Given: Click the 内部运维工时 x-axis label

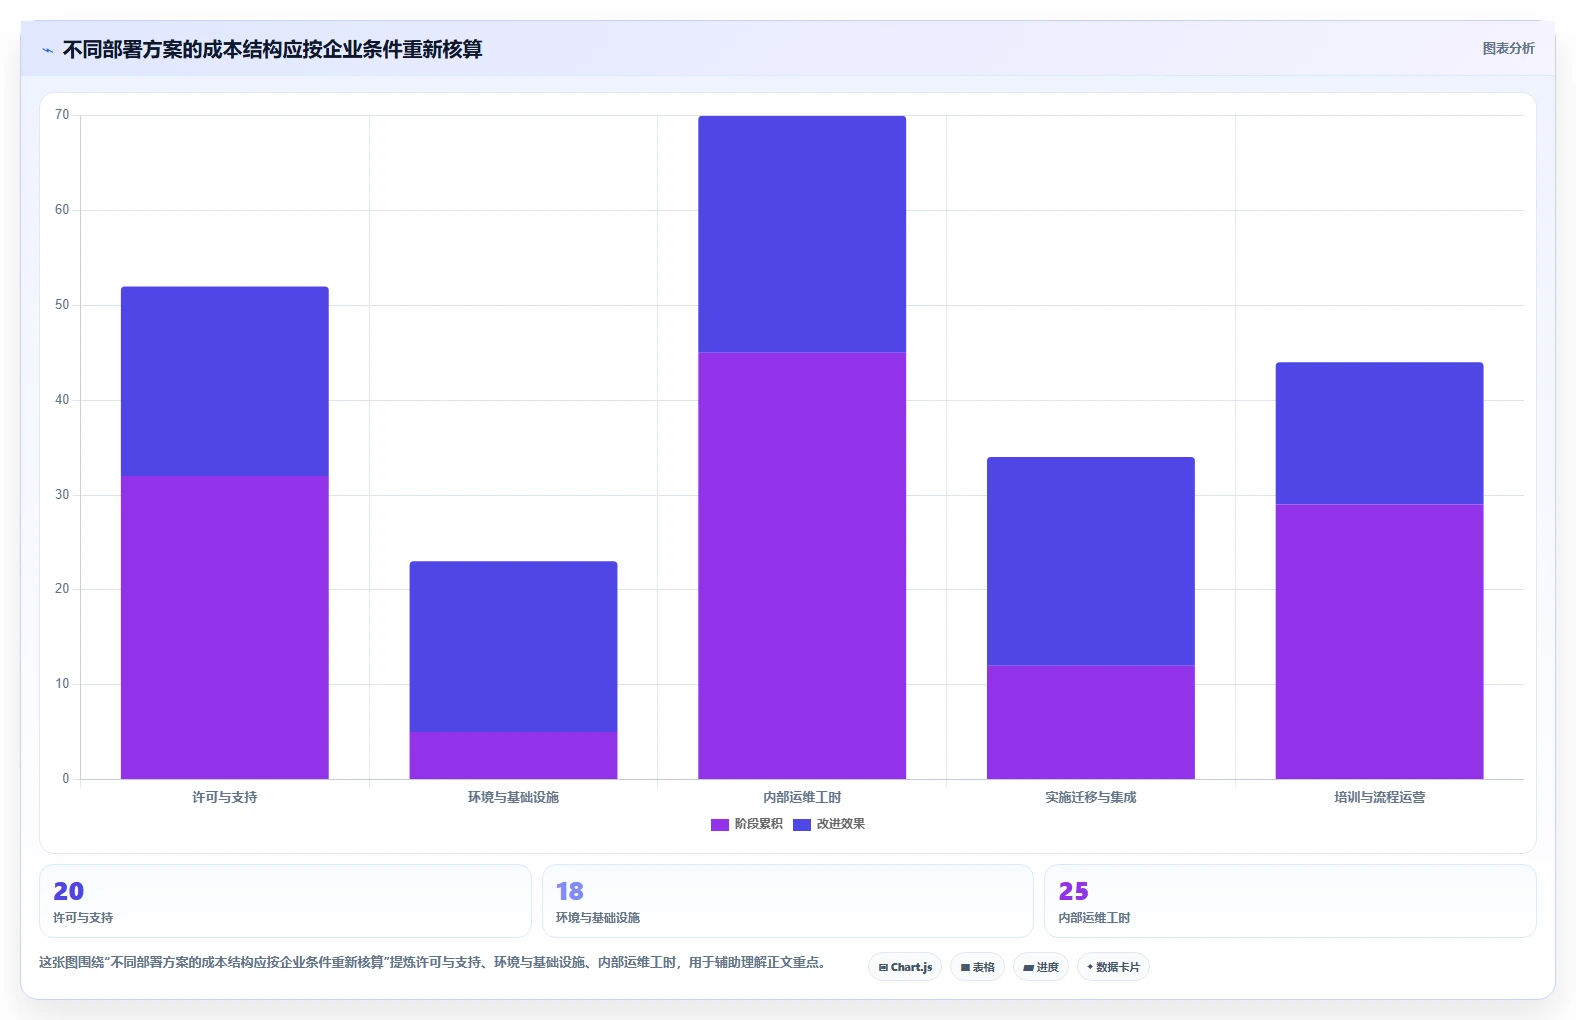Looking at the screenshot, I should [x=802, y=797].
